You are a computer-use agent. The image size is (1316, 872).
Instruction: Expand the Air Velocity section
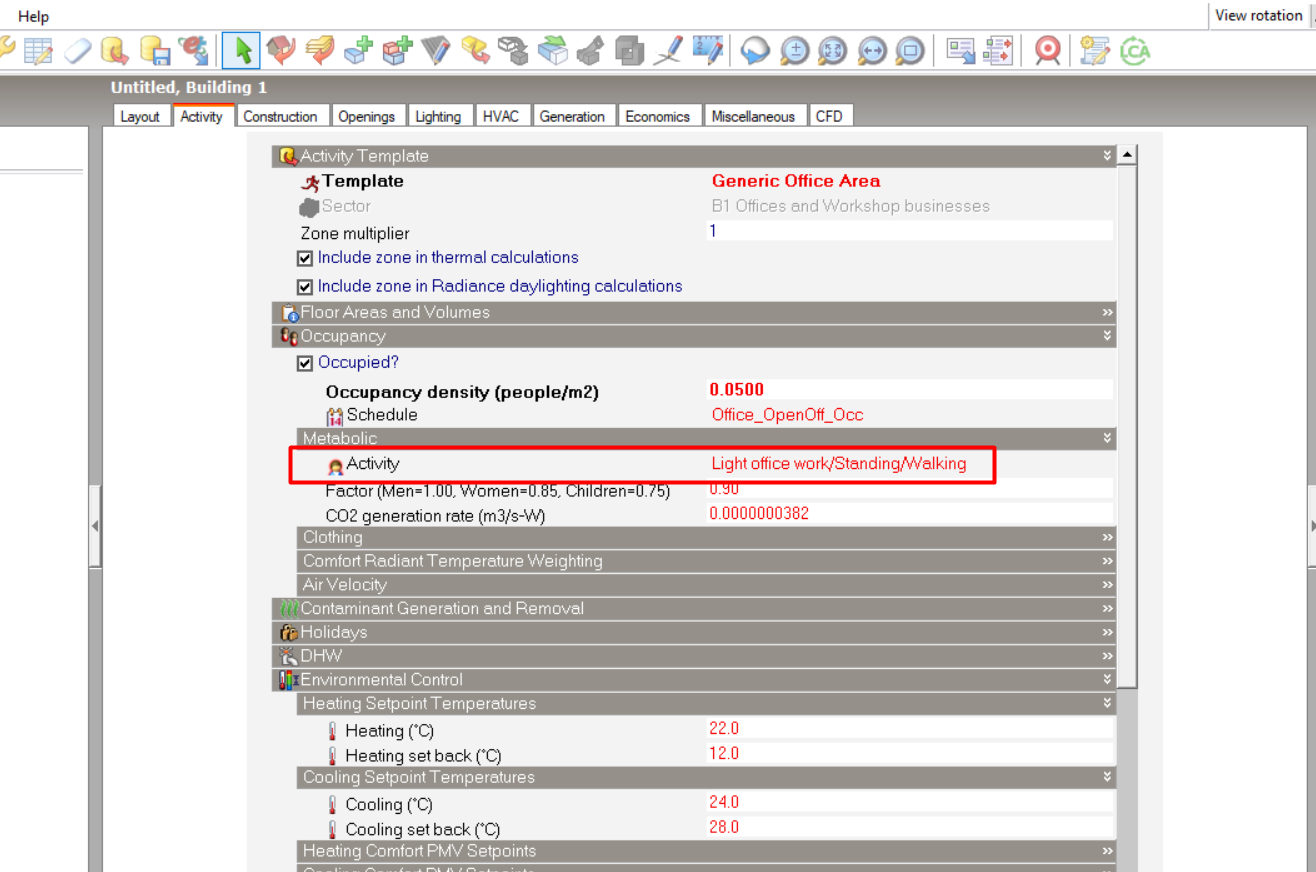pos(1107,584)
